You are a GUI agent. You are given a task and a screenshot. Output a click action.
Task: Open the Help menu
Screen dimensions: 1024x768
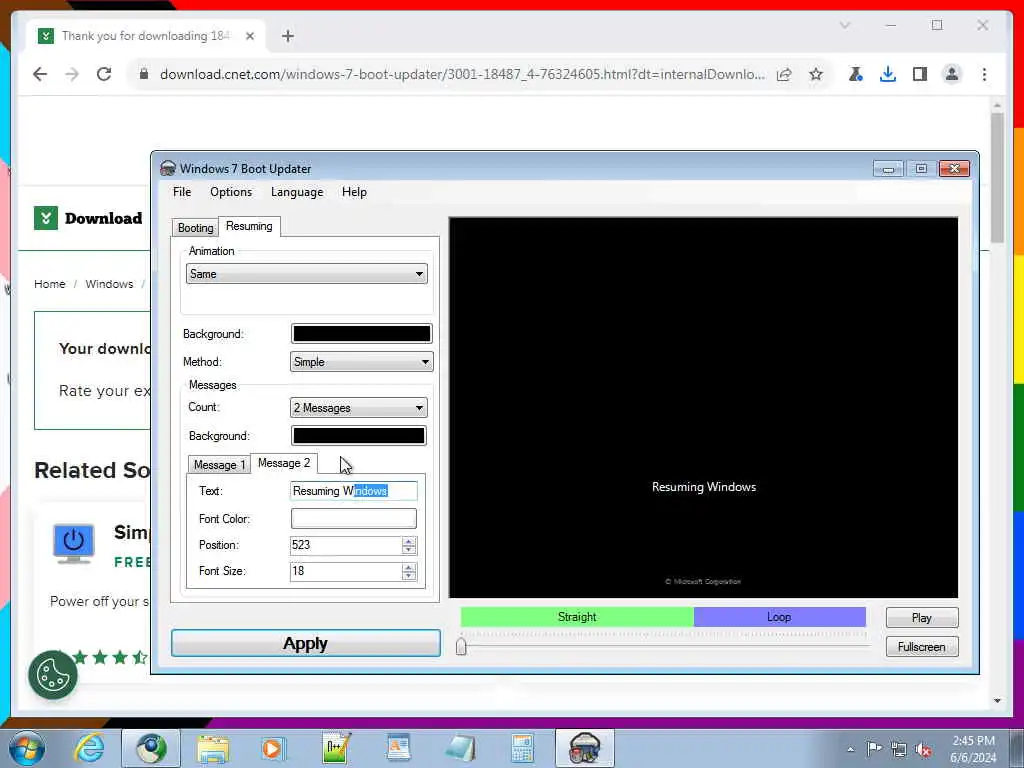pyautogui.click(x=354, y=192)
